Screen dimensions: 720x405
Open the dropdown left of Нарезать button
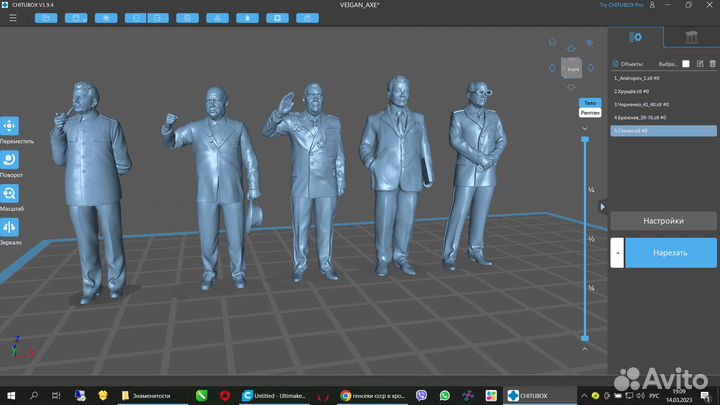click(x=617, y=252)
